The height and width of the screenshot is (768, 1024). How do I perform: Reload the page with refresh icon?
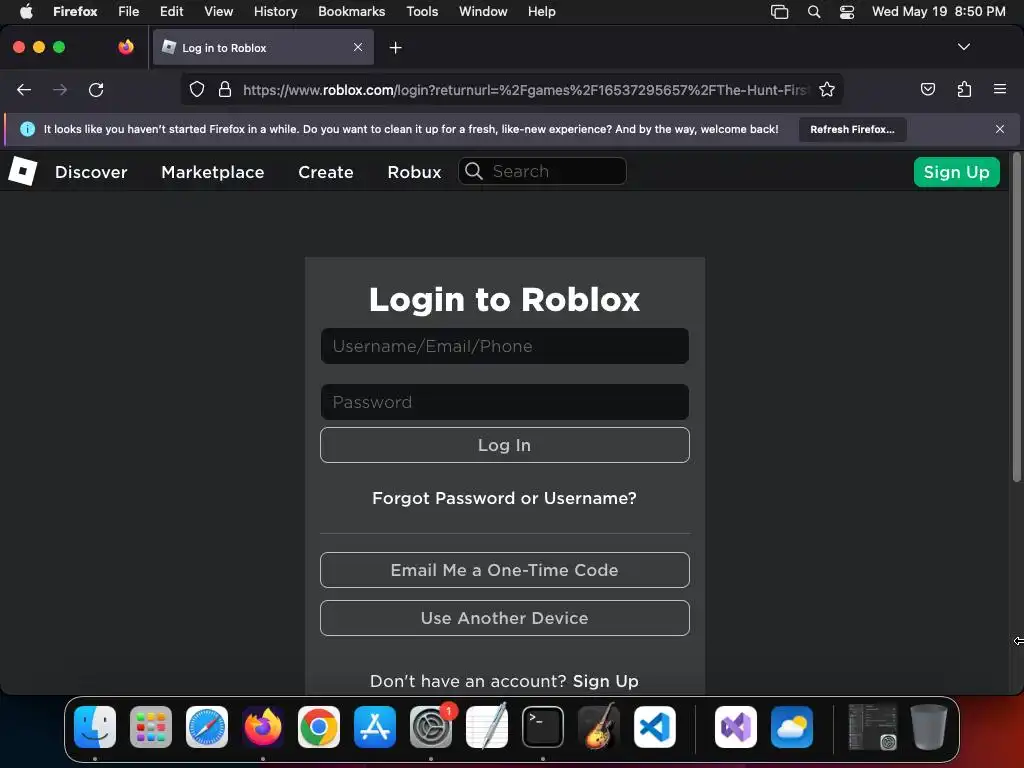96,90
